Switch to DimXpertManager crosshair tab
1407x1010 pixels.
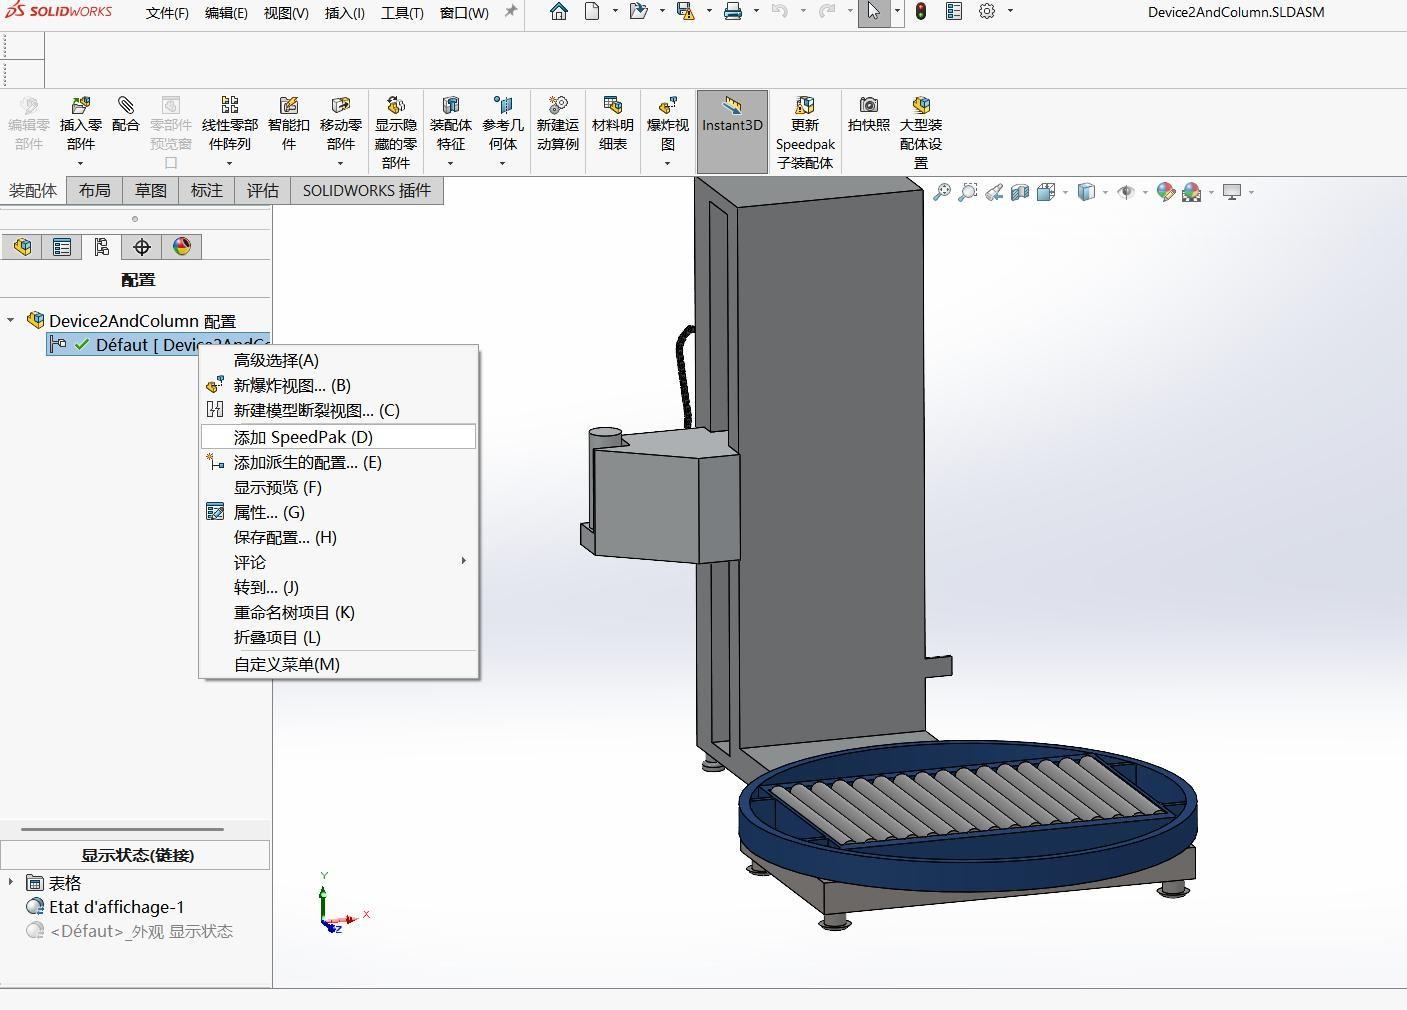click(142, 247)
